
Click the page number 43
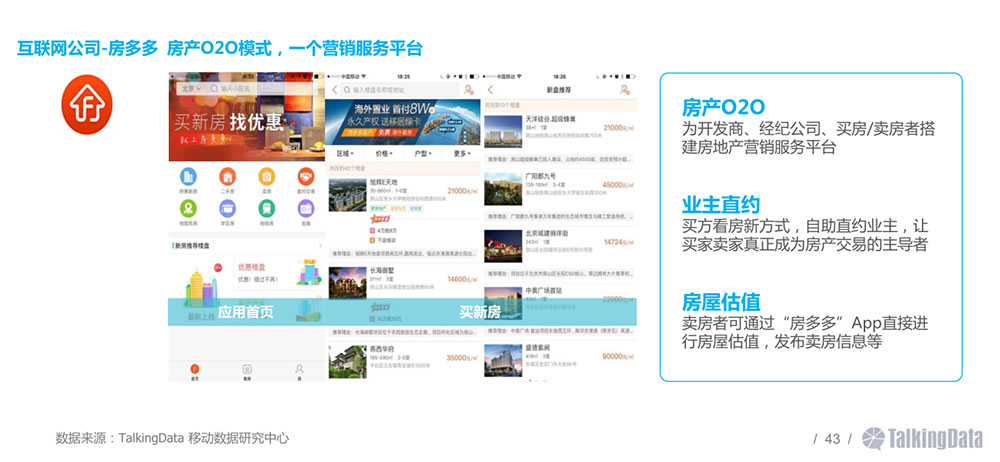point(832,439)
